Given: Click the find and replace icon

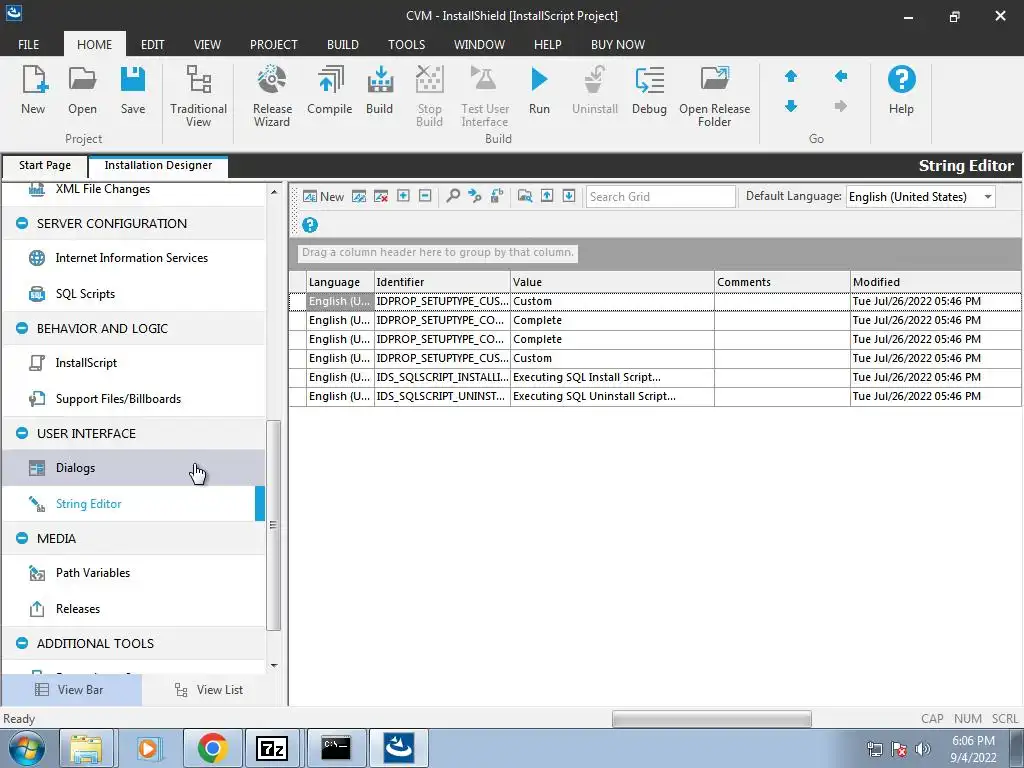Looking at the screenshot, I should pyautogui.click(x=497, y=196).
